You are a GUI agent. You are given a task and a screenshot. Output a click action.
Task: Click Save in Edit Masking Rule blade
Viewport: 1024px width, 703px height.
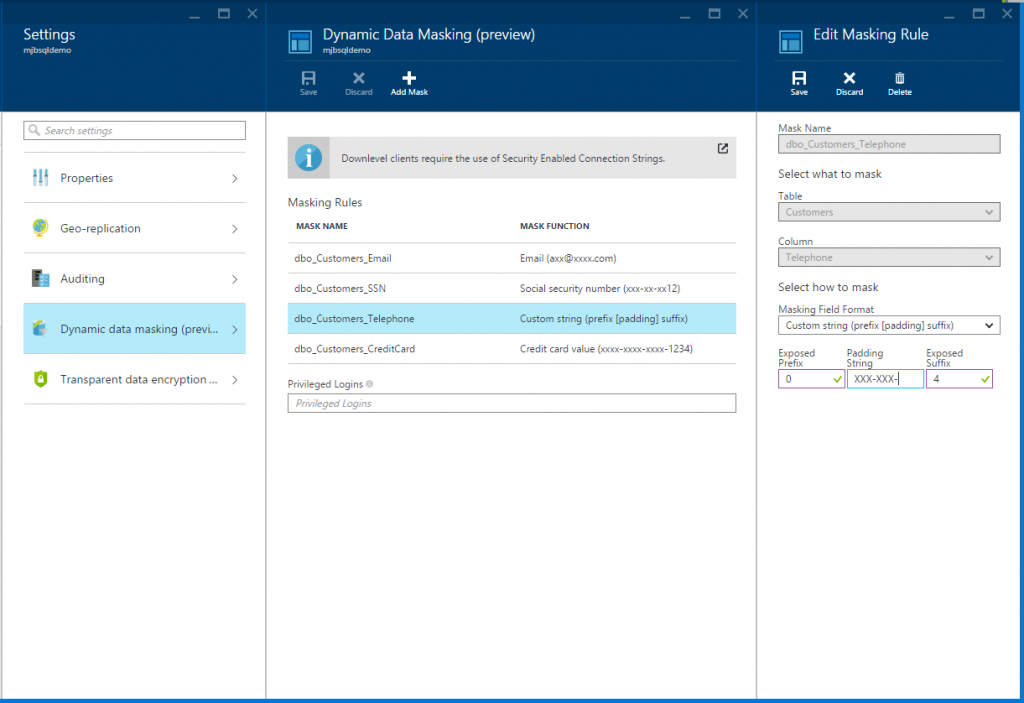point(798,82)
